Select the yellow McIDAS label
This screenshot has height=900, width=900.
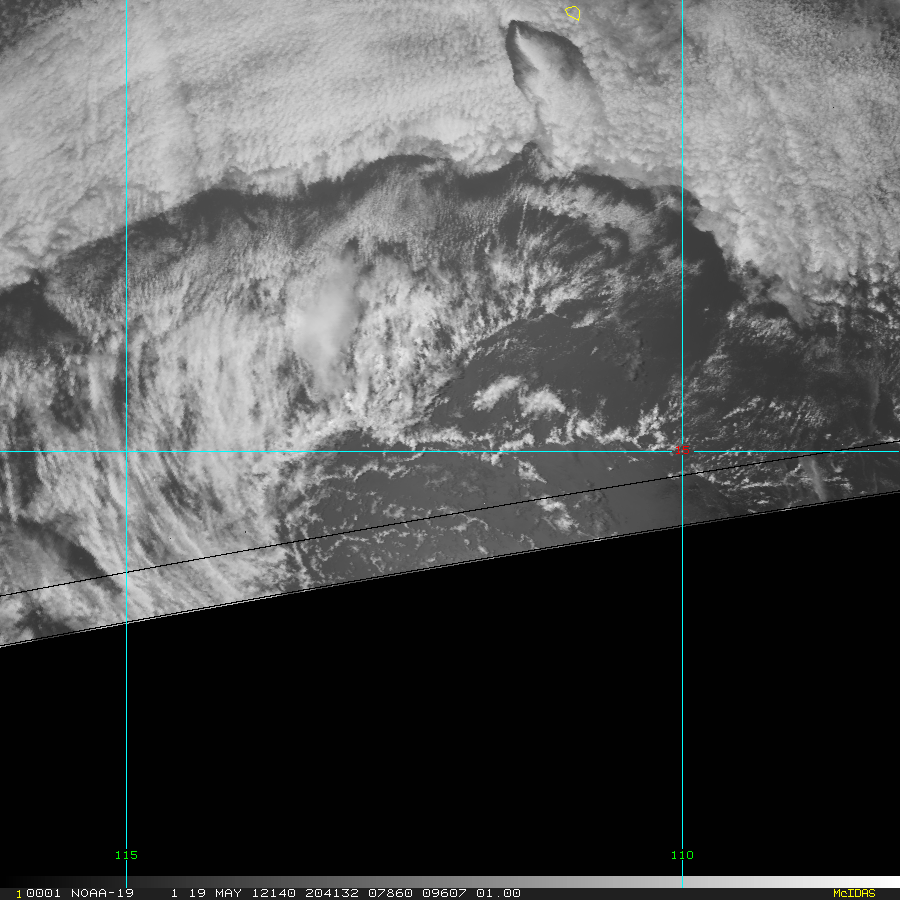(854, 893)
